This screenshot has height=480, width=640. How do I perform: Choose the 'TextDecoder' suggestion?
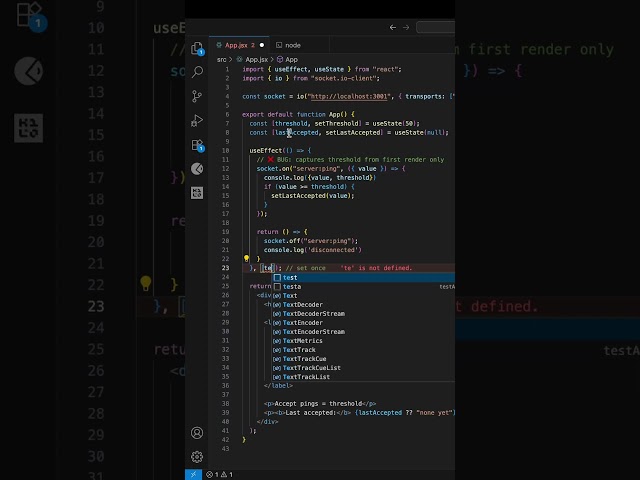364,304
